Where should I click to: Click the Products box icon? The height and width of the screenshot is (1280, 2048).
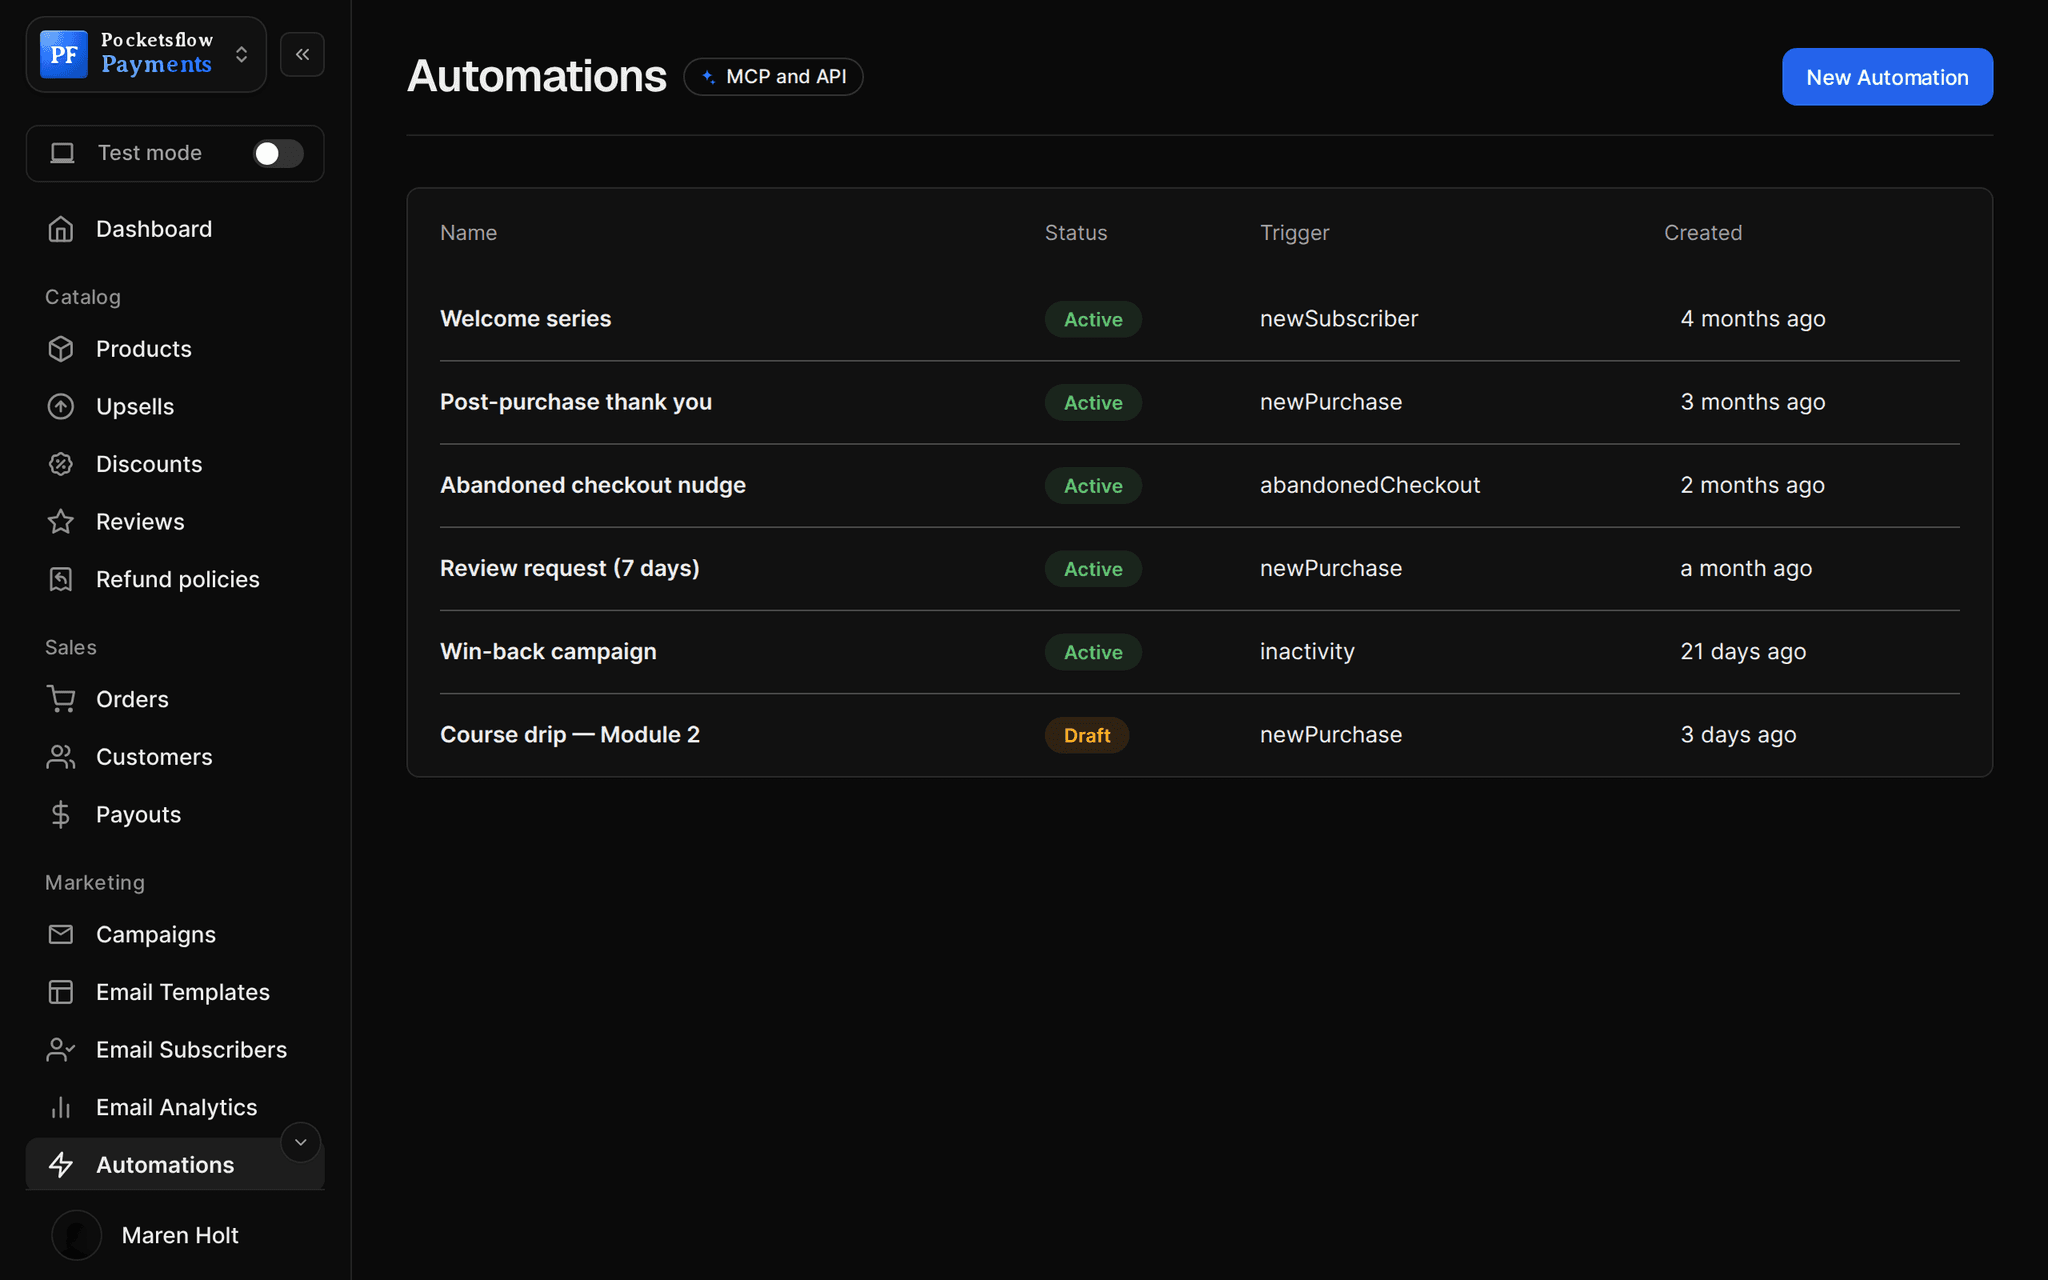(61, 349)
